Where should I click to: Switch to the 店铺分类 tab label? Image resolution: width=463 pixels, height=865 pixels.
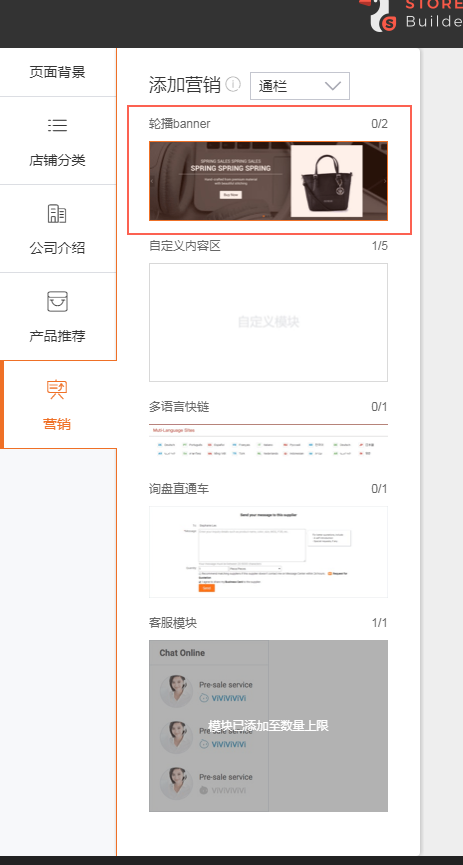[57, 161]
